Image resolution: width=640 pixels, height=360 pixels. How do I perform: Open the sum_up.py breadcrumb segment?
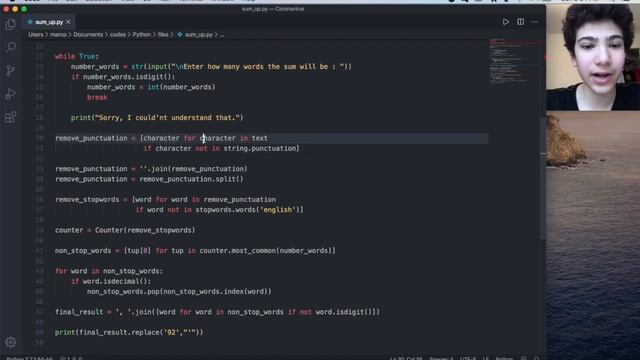click(x=199, y=35)
